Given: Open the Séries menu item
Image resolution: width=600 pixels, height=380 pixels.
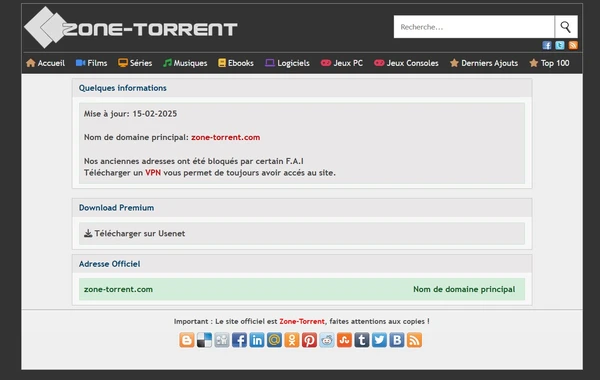Looking at the screenshot, I should click(135, 63).
